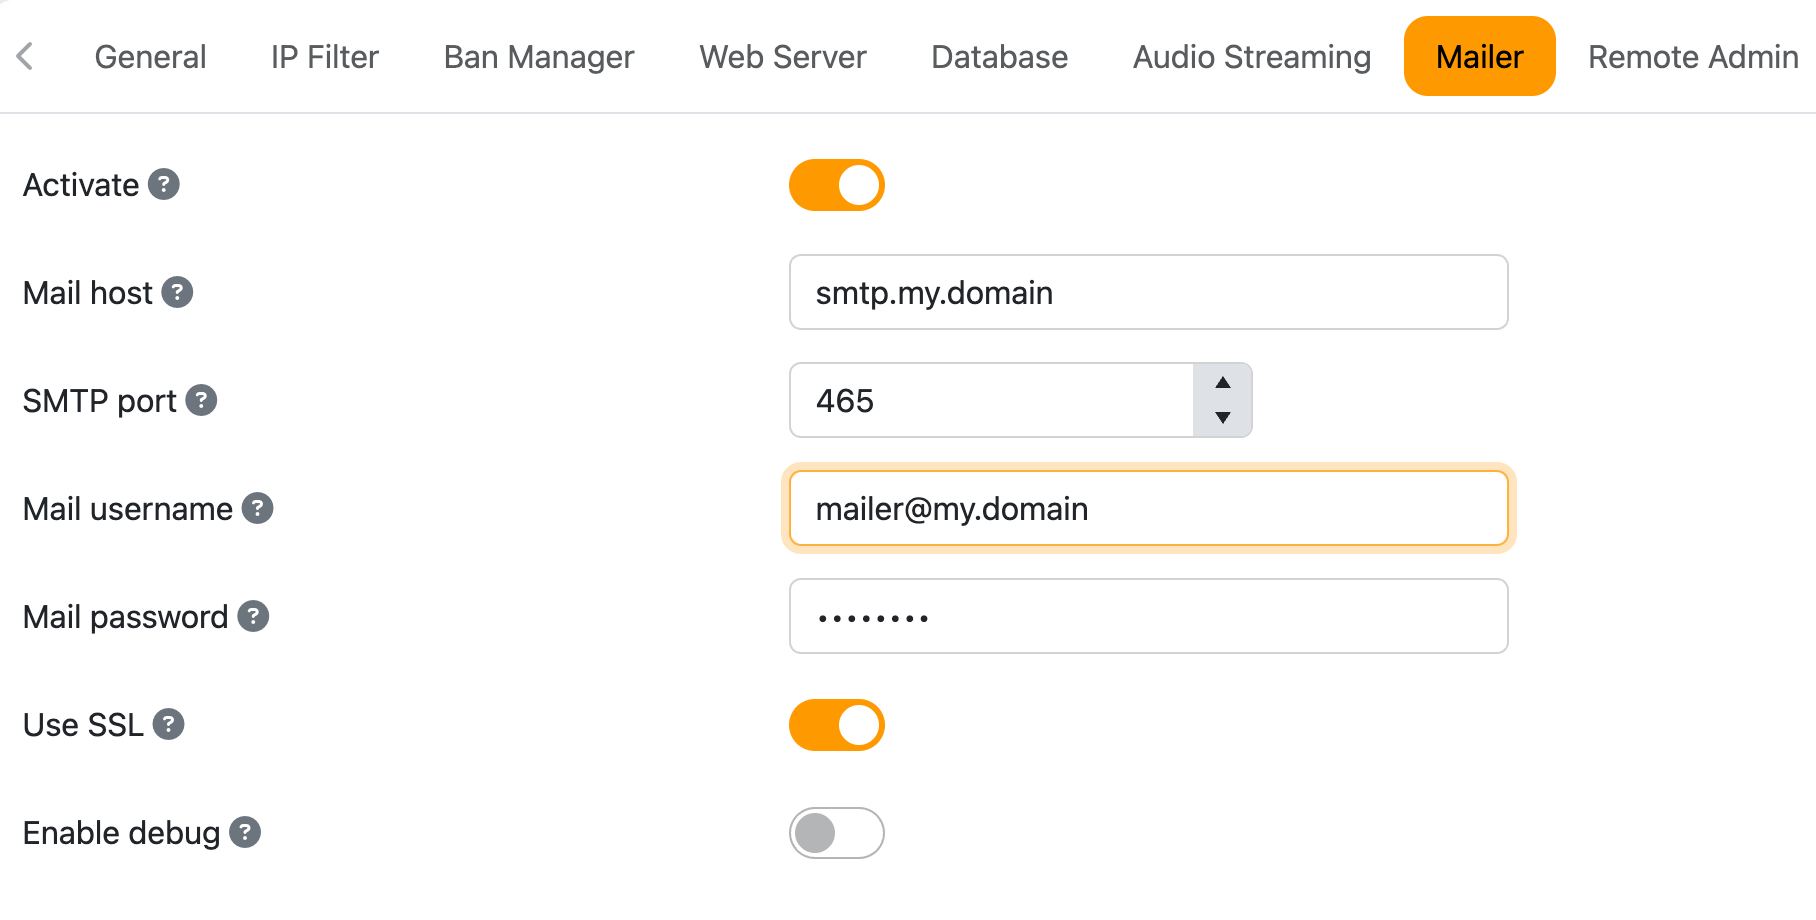The image size is (1816, 920).
Task: Select the Ban Manager tab
Action: pyautogui.click(x=538, y=56)
